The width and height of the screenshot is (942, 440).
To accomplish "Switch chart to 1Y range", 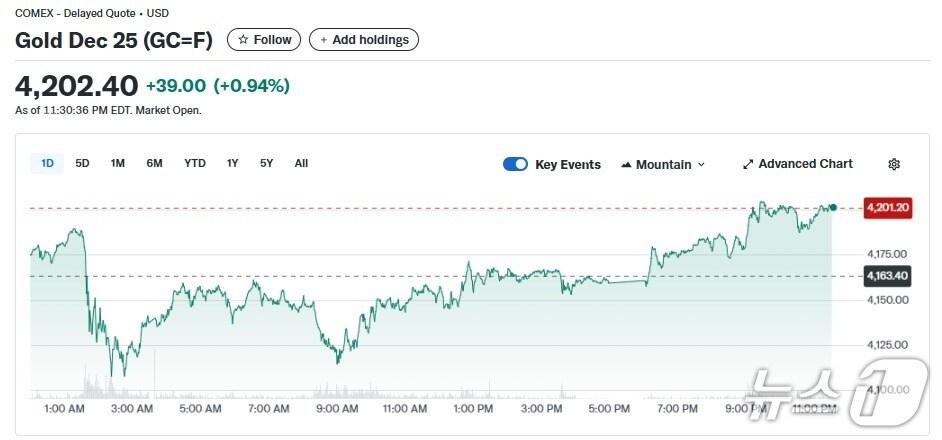I will pos(232,163).
